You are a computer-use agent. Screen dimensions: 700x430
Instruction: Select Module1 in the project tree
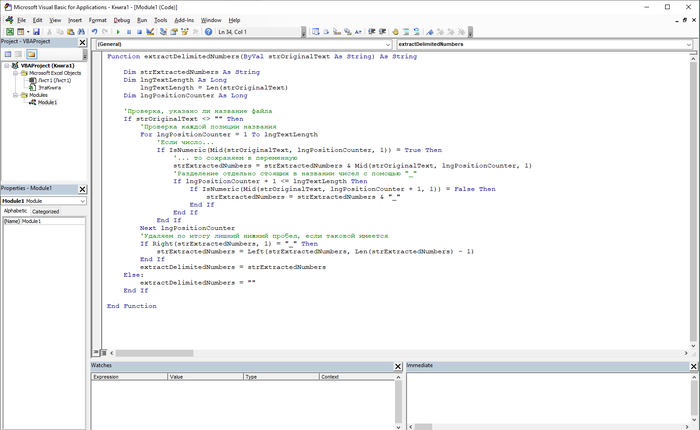[47, 102]
